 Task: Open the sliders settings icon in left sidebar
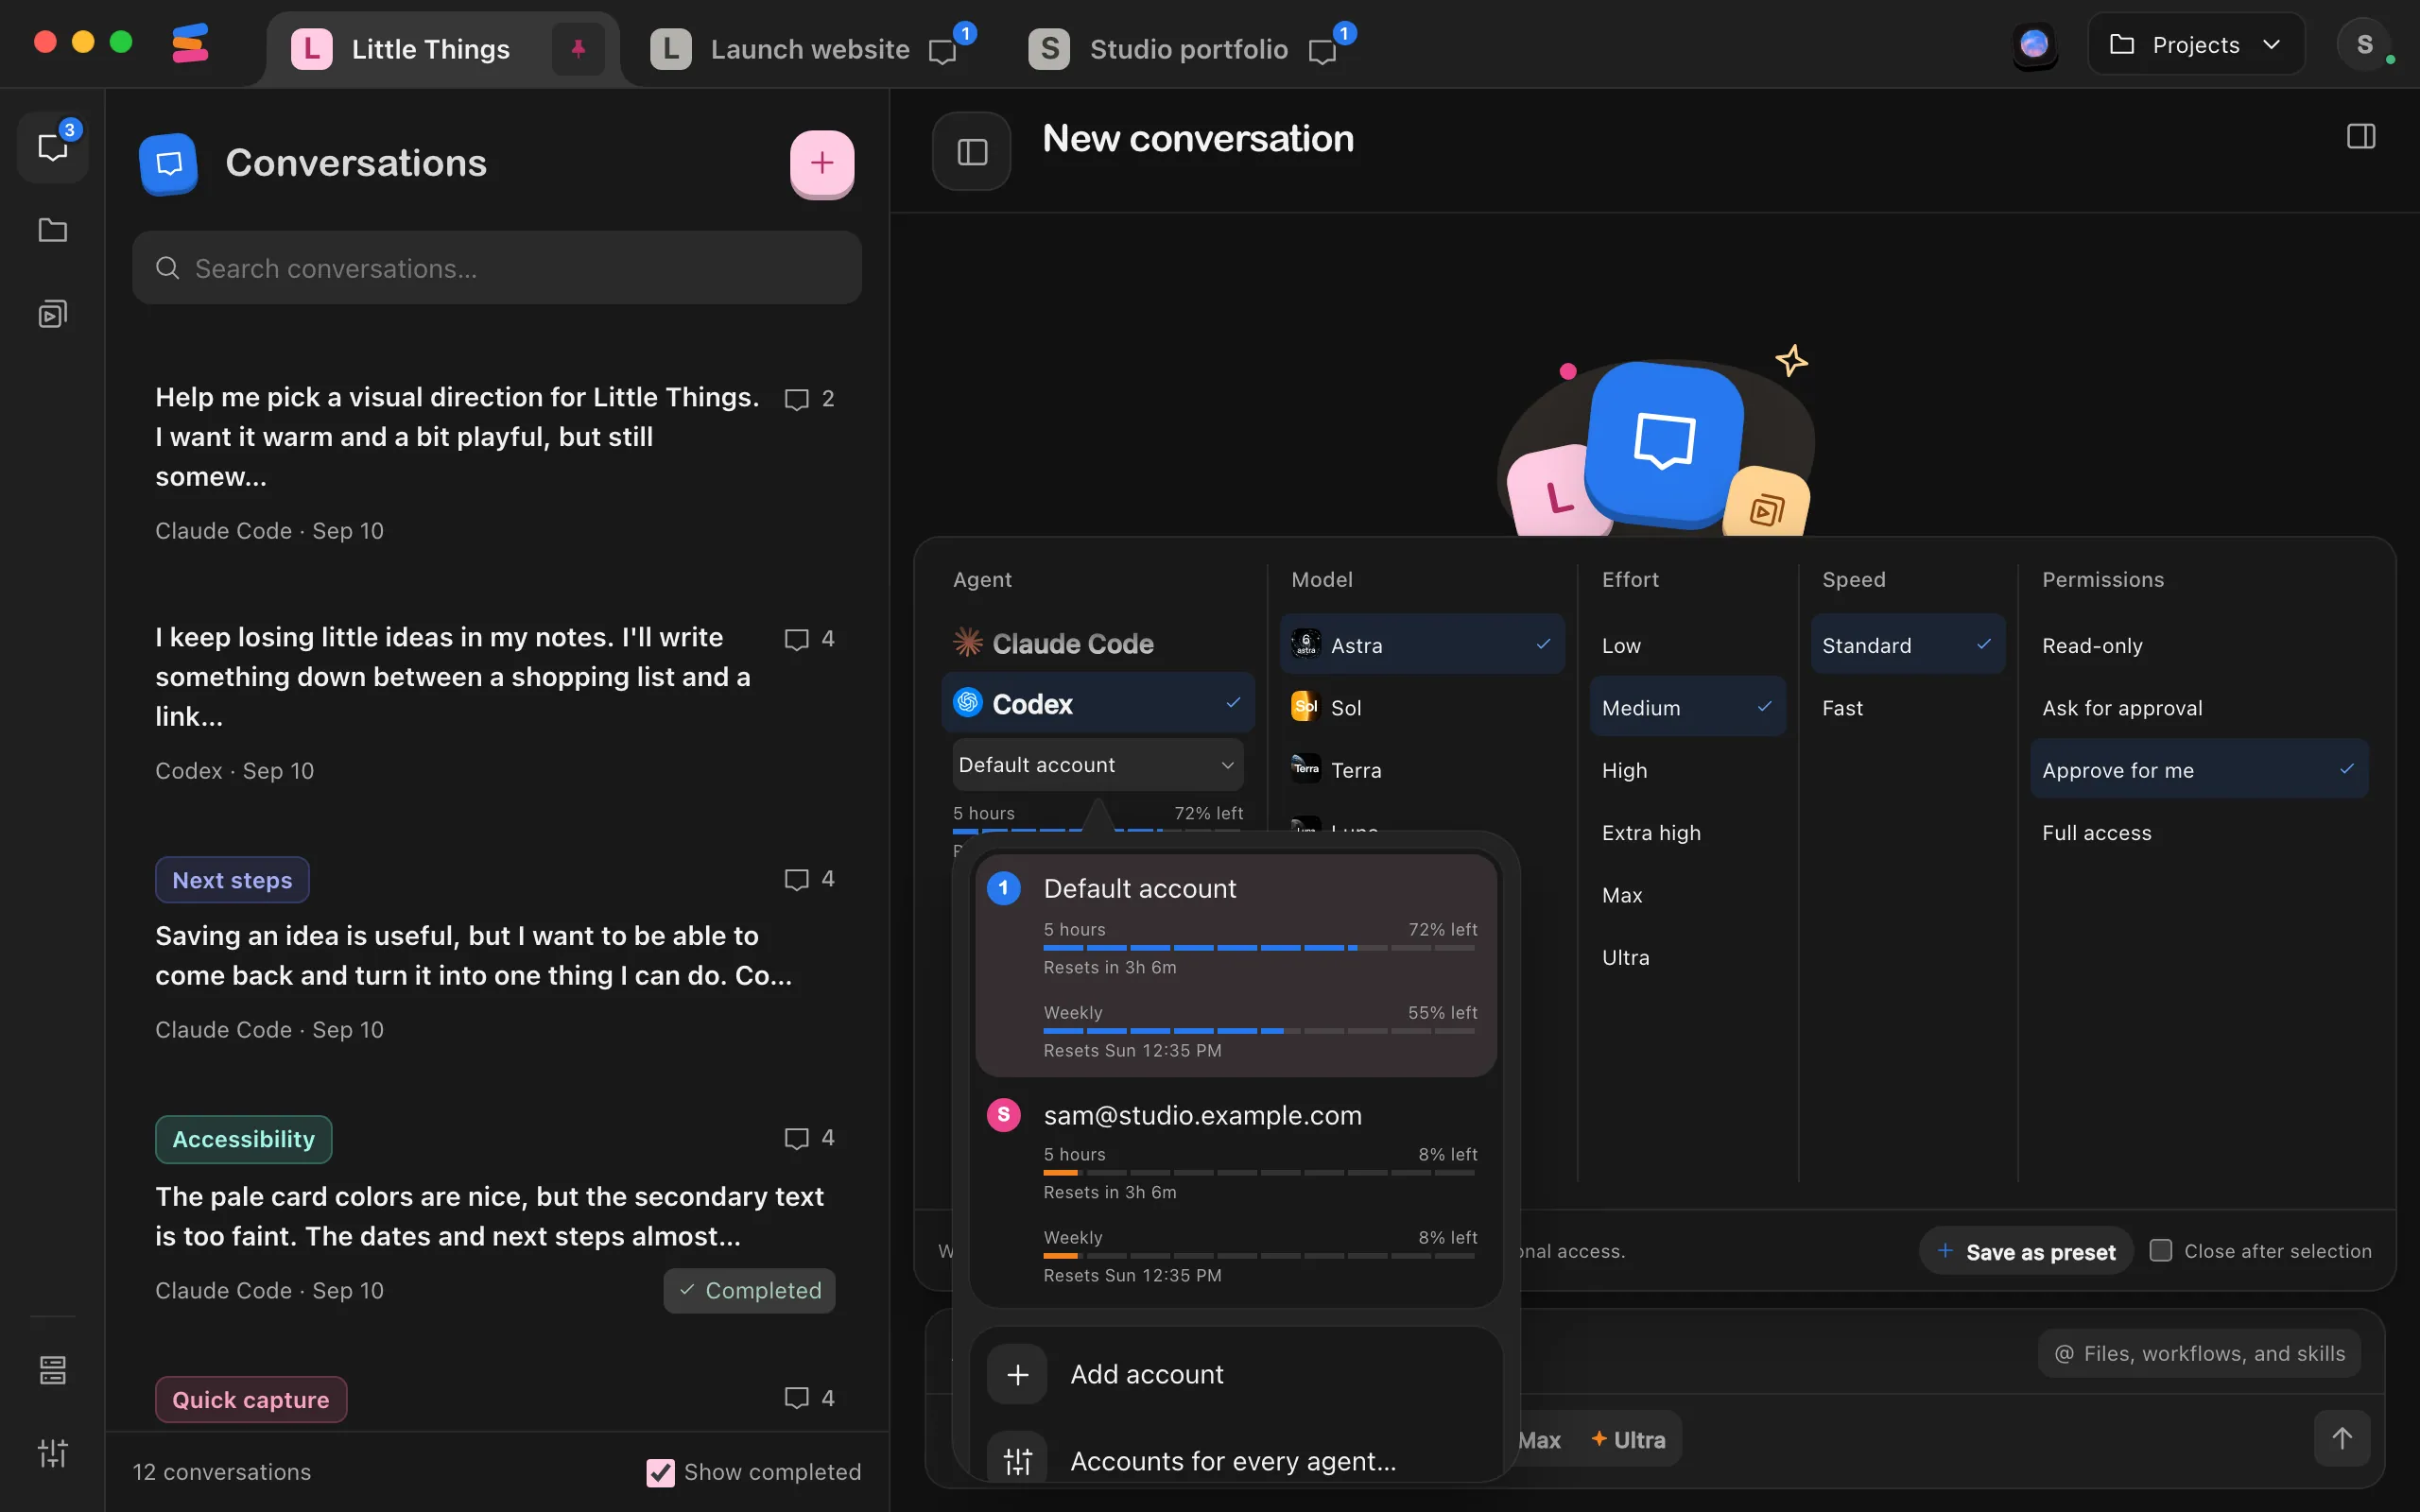(53, 1452)
